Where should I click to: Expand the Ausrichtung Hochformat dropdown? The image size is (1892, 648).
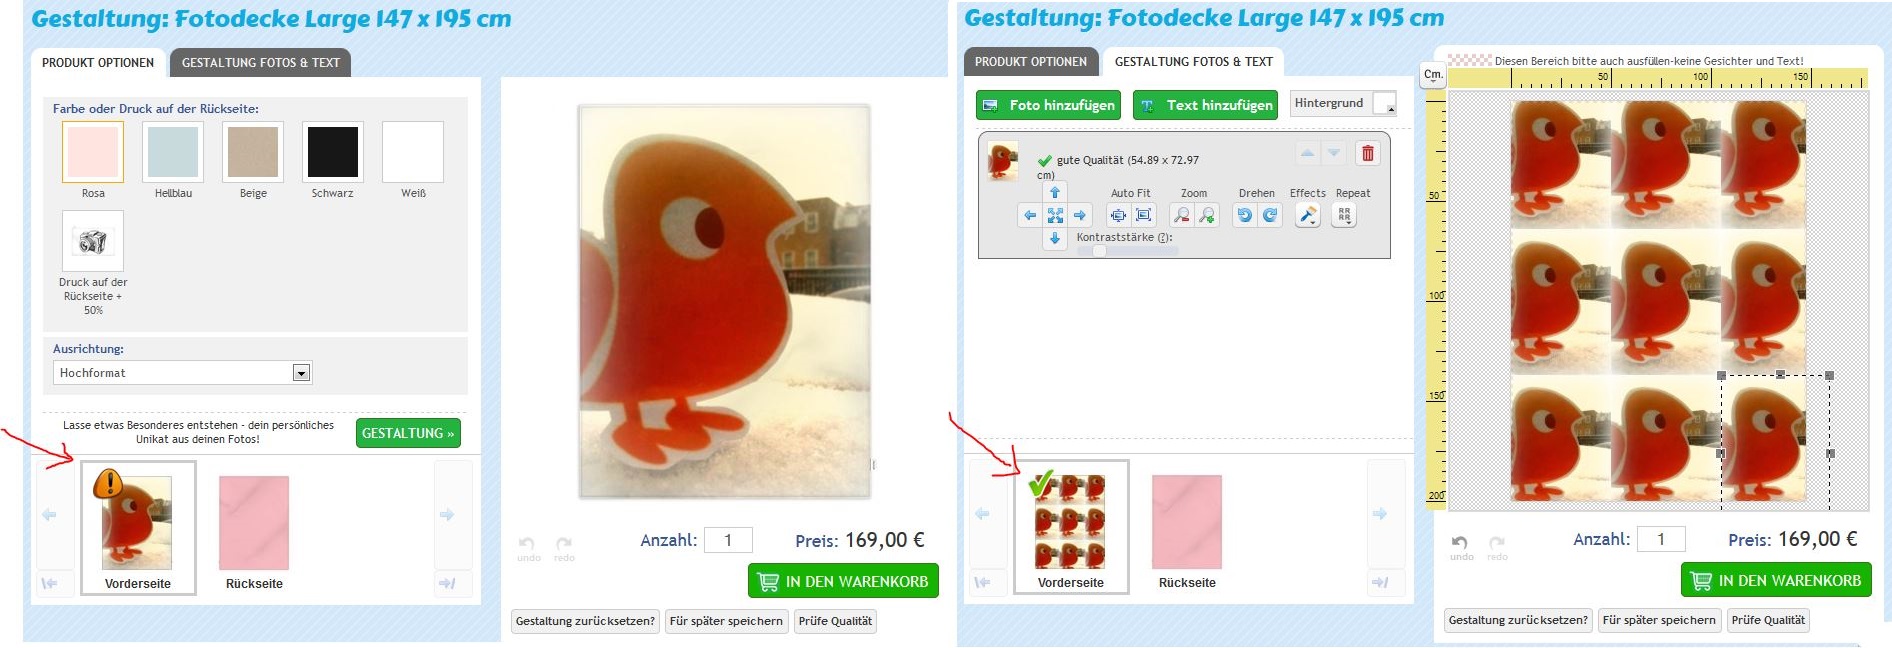[x=182, y=373]
